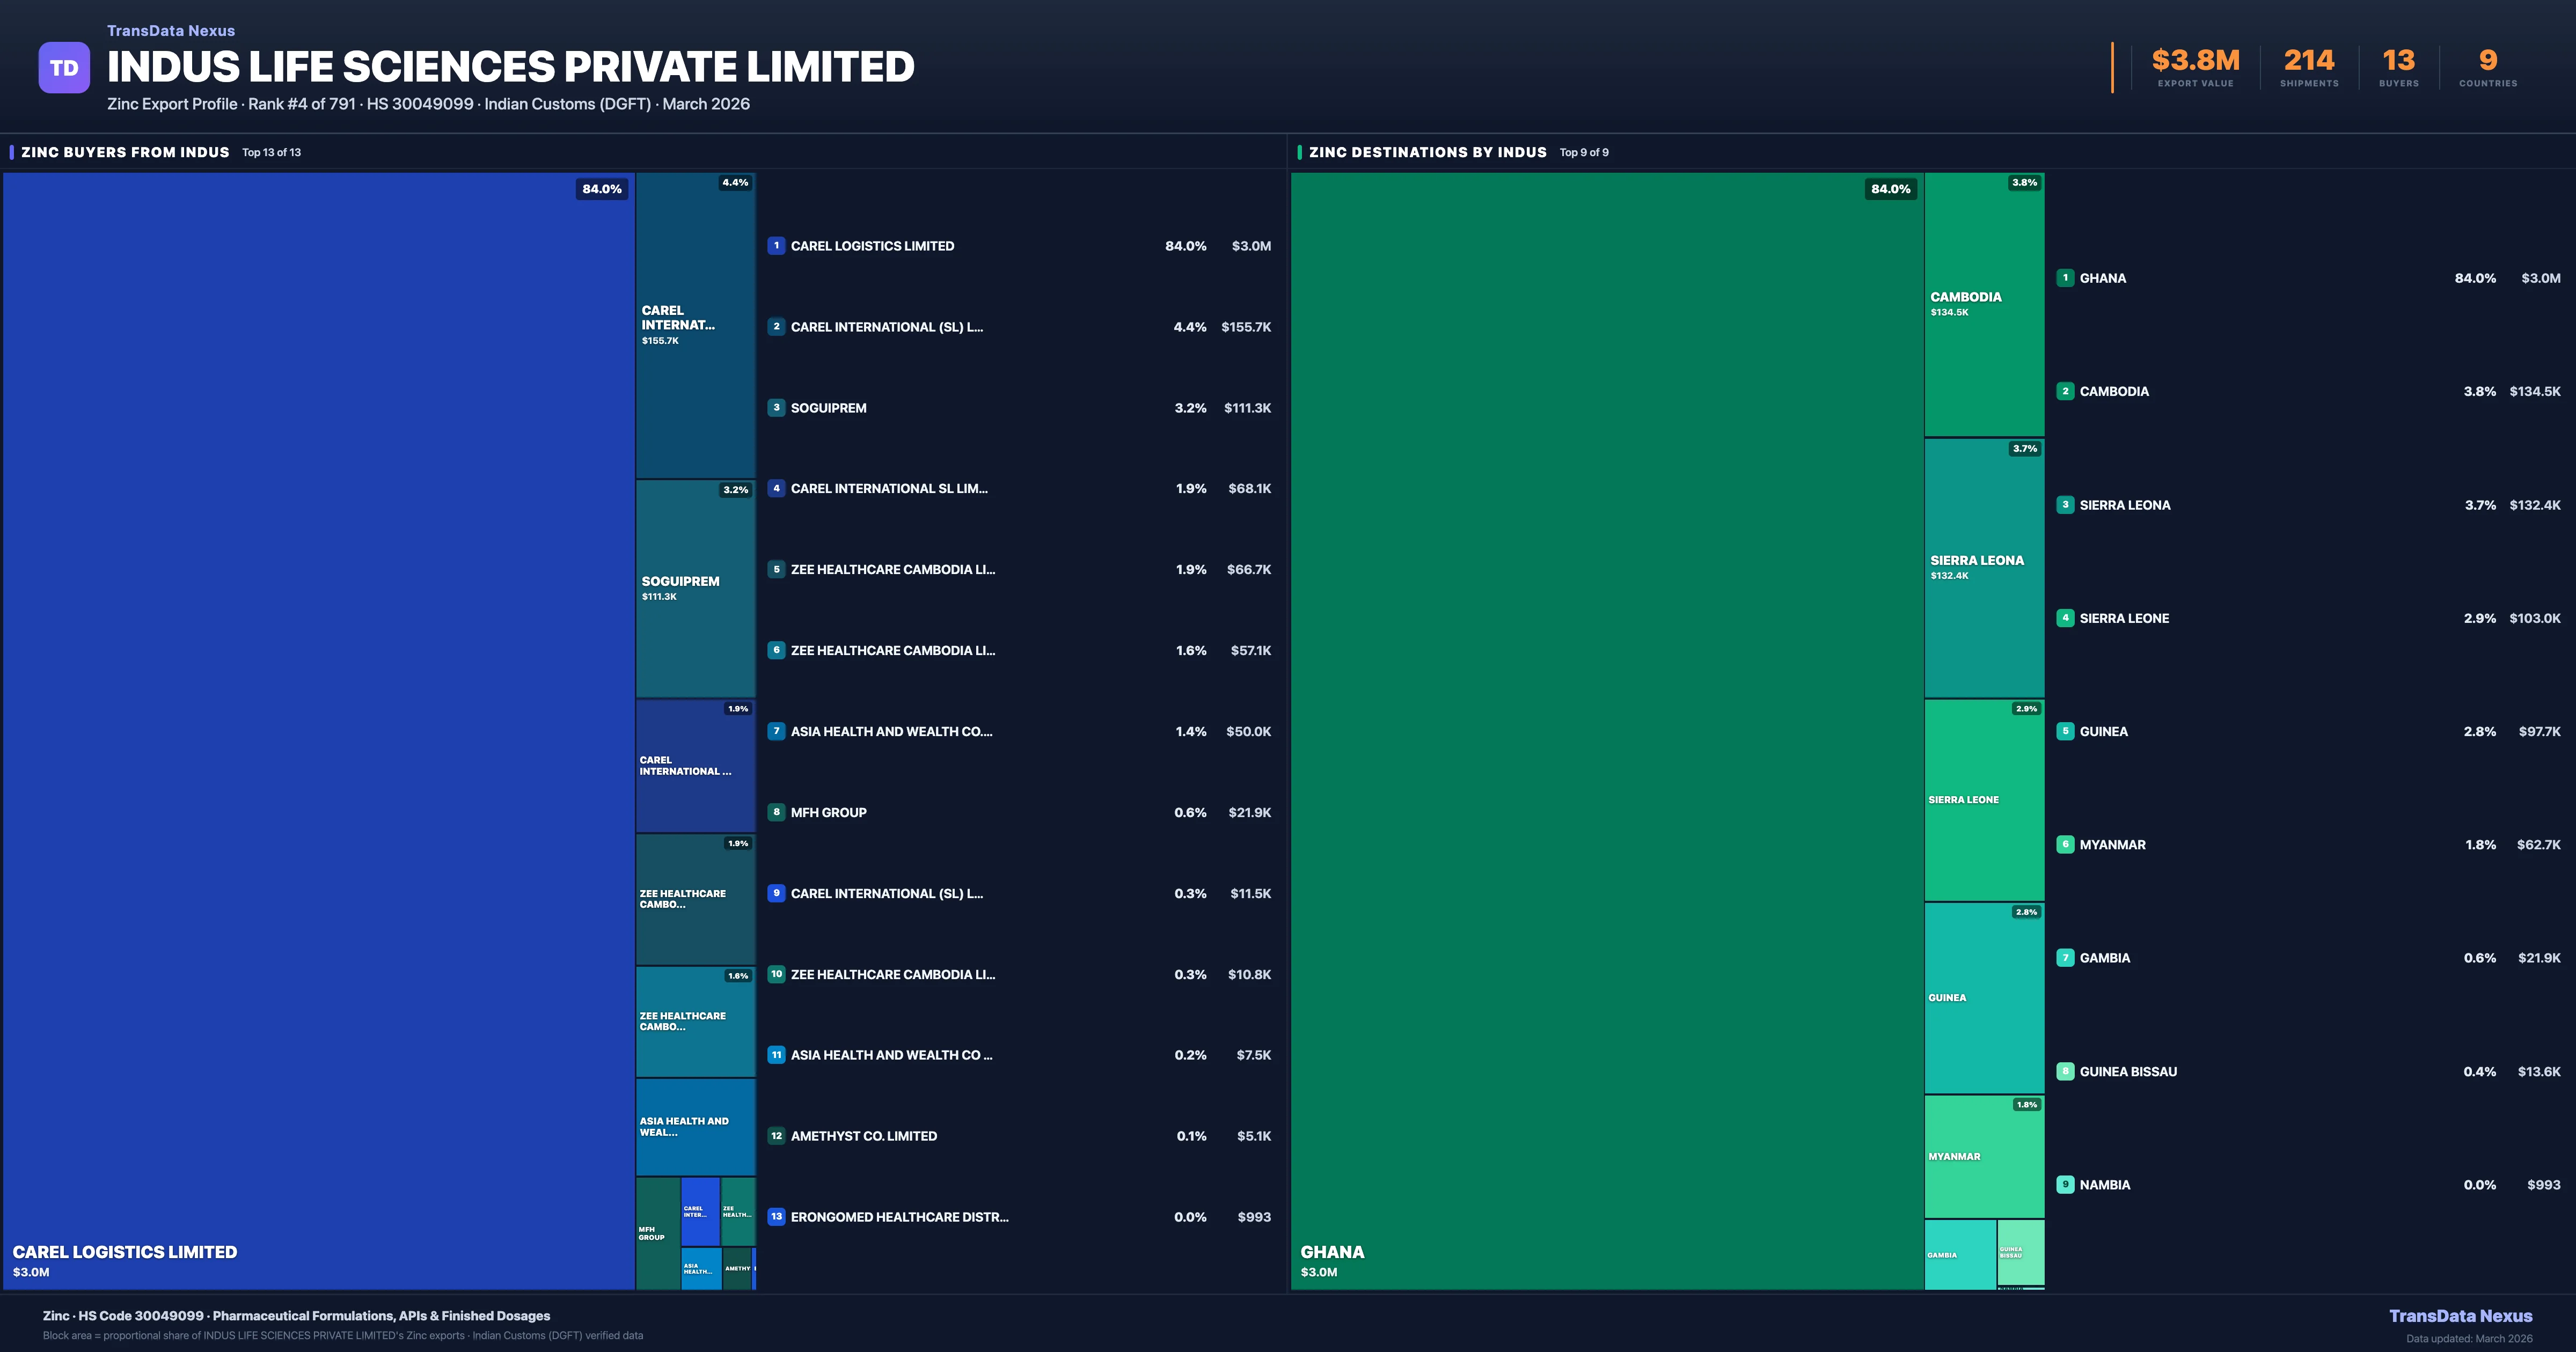Viewport: 2576px width, 1352px height.
Task: Click rank badge 3 next to Soguiprem
Action: click(776, 407)
